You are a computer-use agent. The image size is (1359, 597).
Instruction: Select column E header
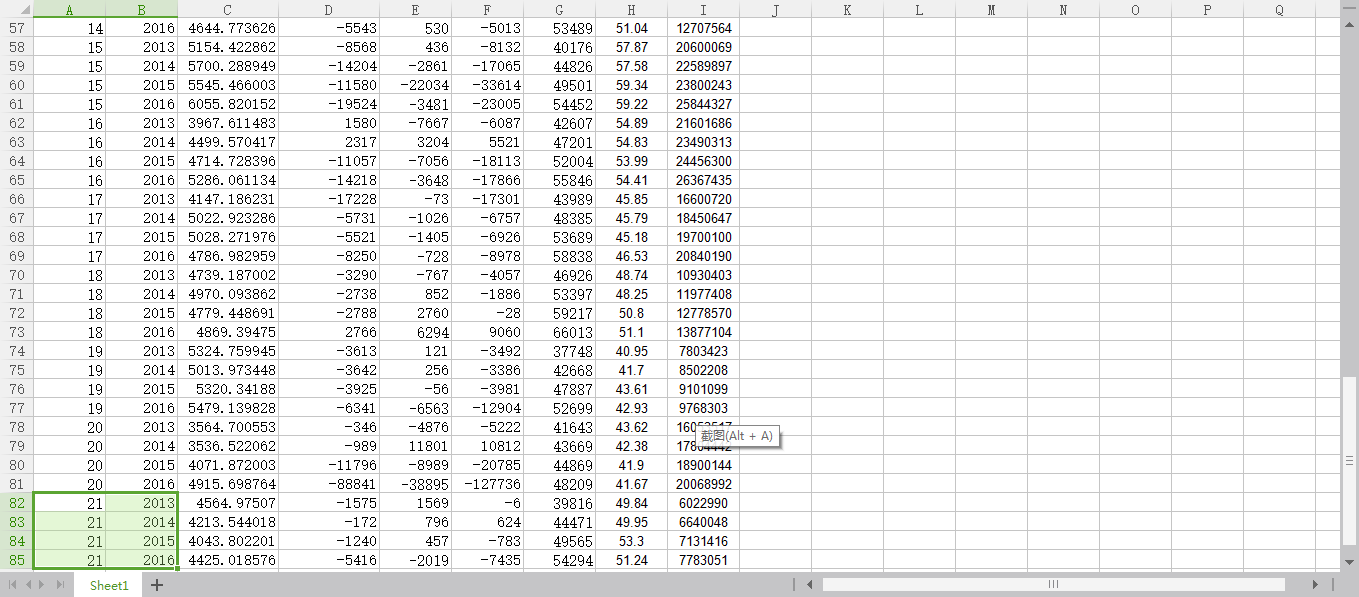pos(415,10)
